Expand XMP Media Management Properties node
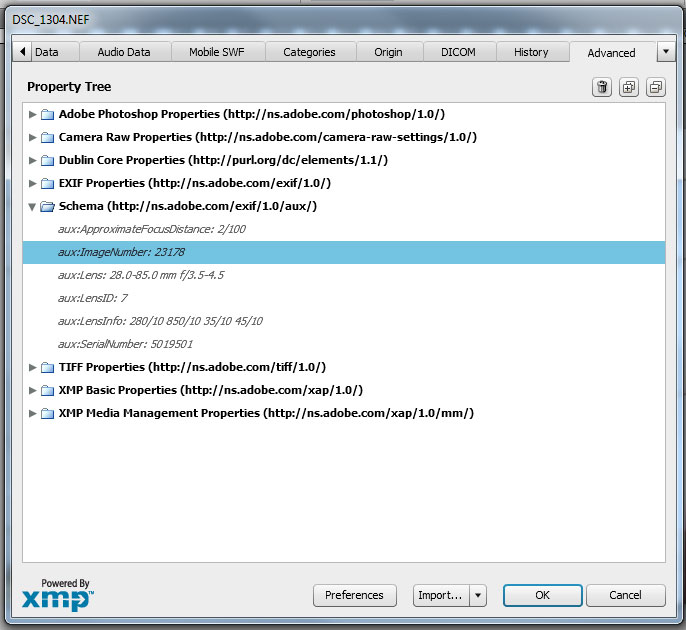This screenshot has width=686, height=630. pyautogui.click(x=33, y=414)
